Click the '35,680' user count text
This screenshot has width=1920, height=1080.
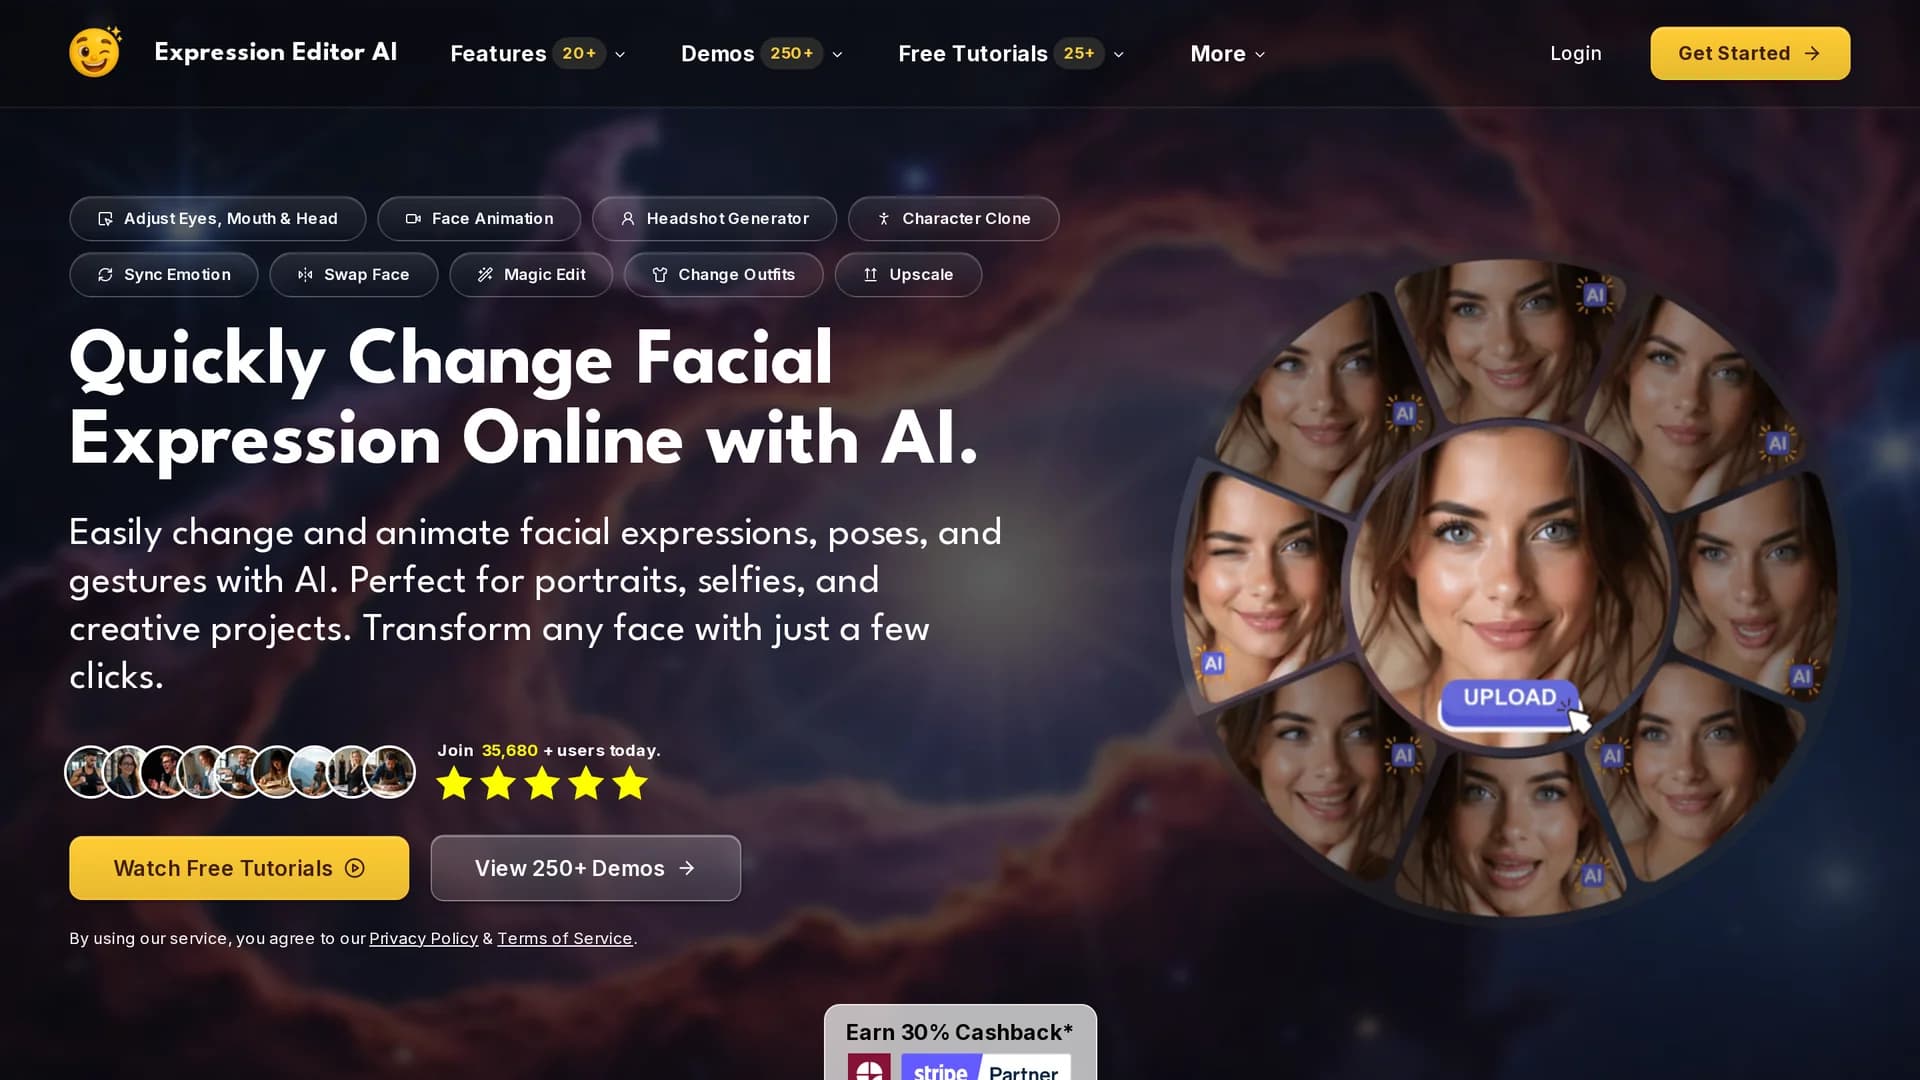click(x=510, y=750)
